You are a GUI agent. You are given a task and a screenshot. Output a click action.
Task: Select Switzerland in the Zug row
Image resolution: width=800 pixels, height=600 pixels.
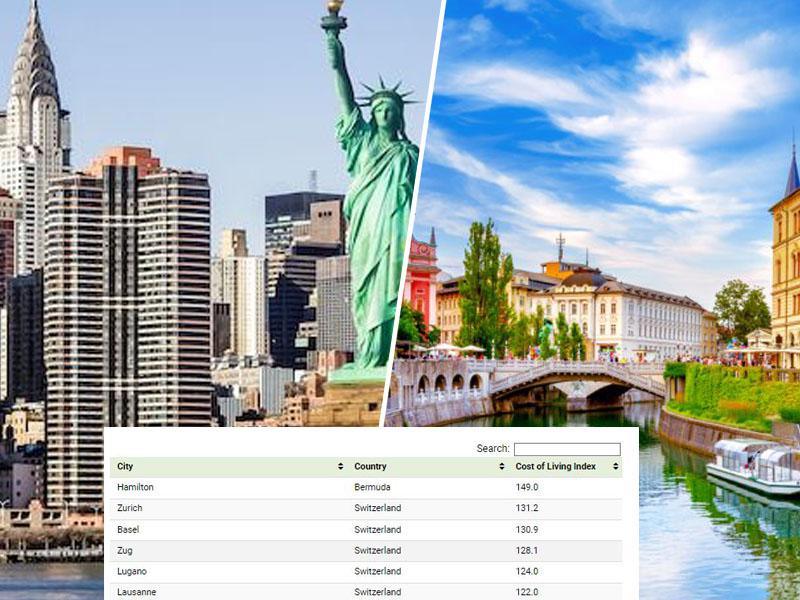tap(378, 551)
